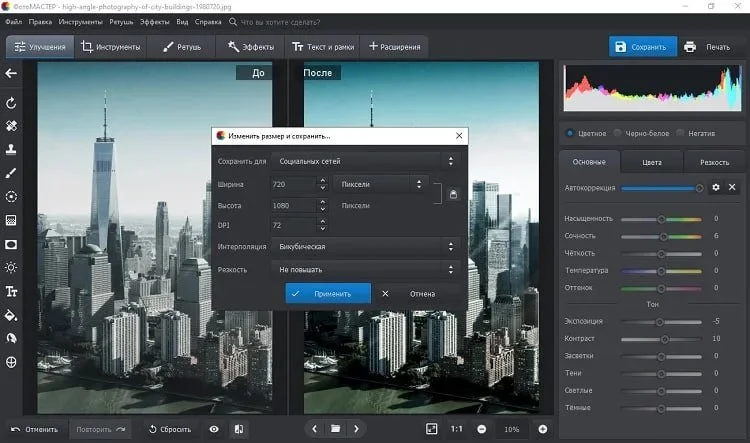Switch to the Эффекты tab
This screenshot has height=443, width=750.
click(x=251, y=47)
